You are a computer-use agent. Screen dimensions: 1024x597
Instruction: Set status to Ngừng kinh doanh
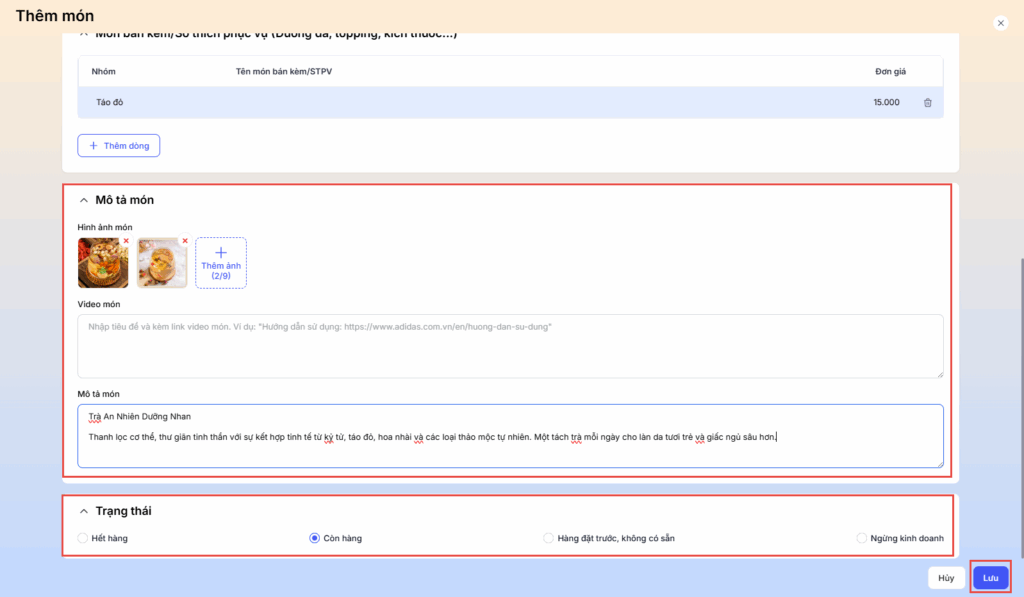click(x=862, y=538)
